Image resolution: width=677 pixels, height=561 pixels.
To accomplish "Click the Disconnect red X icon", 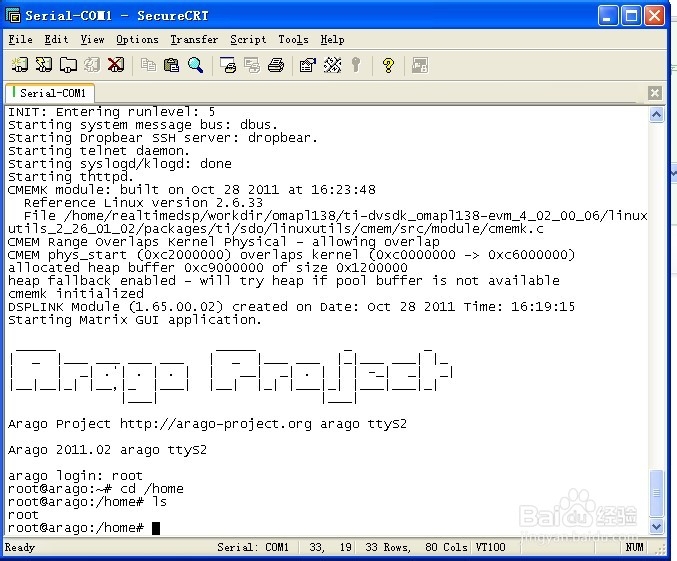I will pyautogui.click(x=116, y=65).
